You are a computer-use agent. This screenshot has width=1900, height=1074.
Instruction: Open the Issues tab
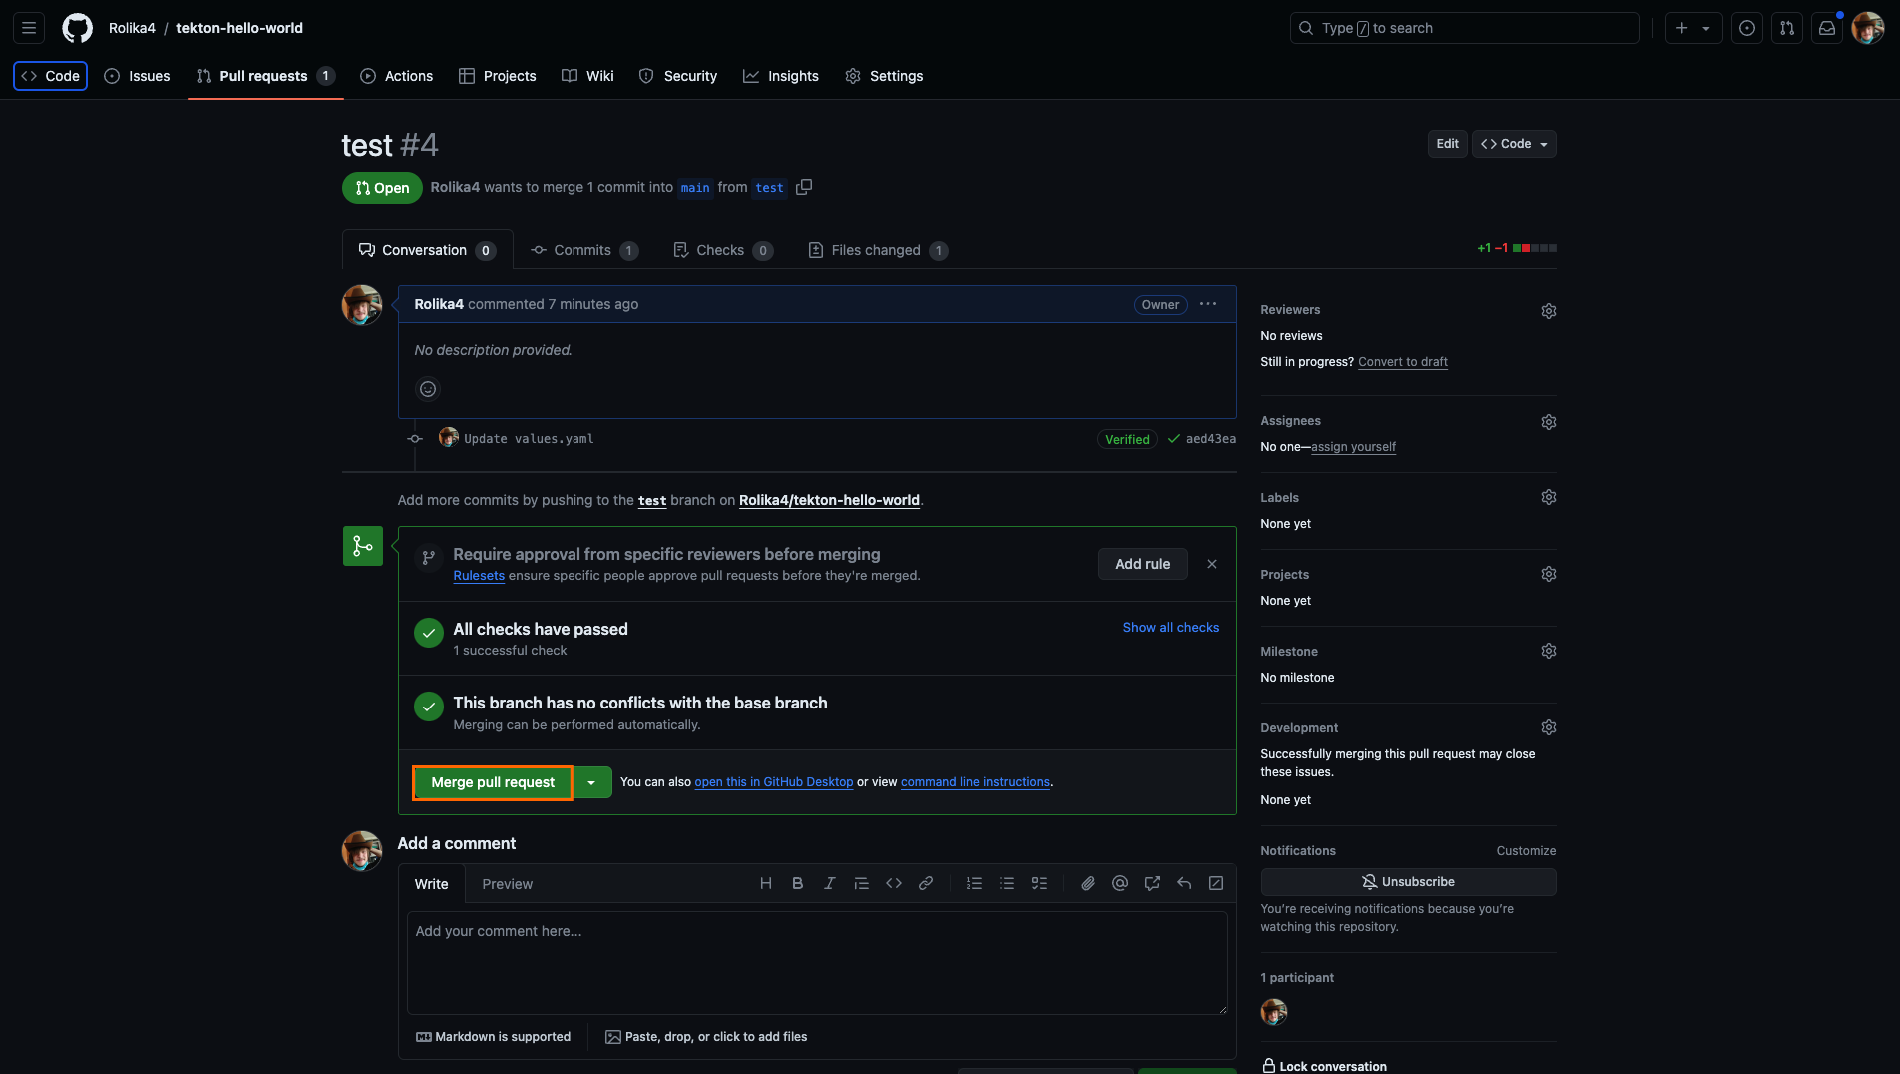click(137, 76)
